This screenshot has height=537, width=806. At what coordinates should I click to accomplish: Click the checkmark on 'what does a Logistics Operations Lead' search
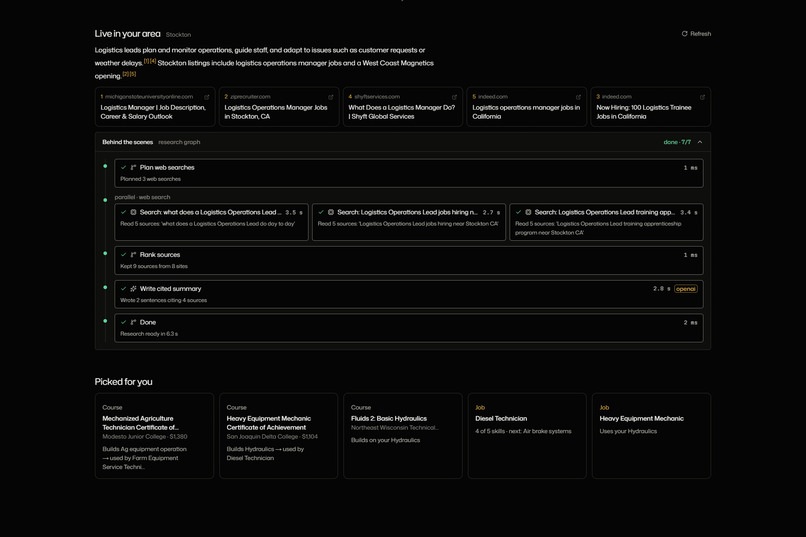pyautogui.click(x=123, y=212)
